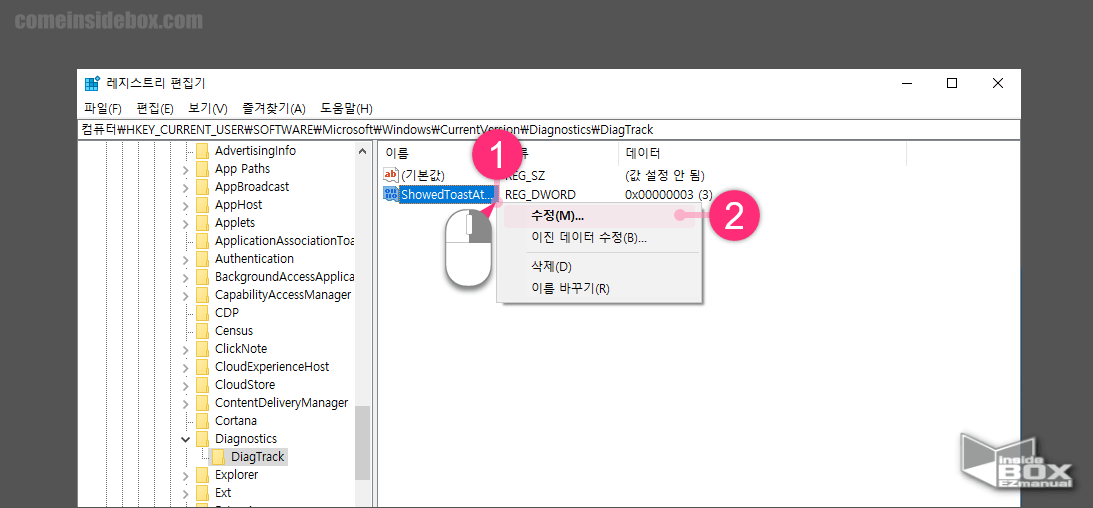Open the 파일(F) menu
1093x508 pixels.
[x=102, y=109]
